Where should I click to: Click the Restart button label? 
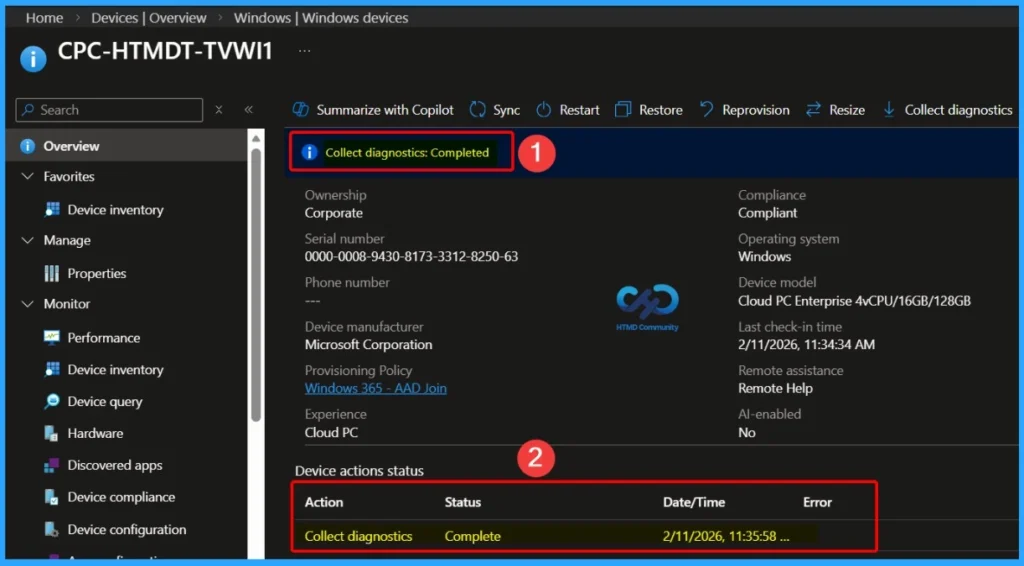tap(579, 110)
